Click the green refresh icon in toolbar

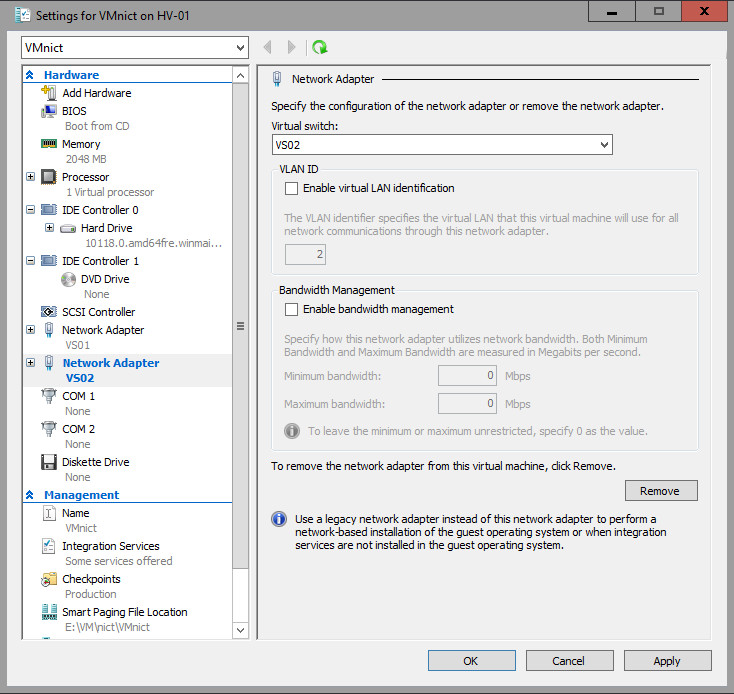320,47
